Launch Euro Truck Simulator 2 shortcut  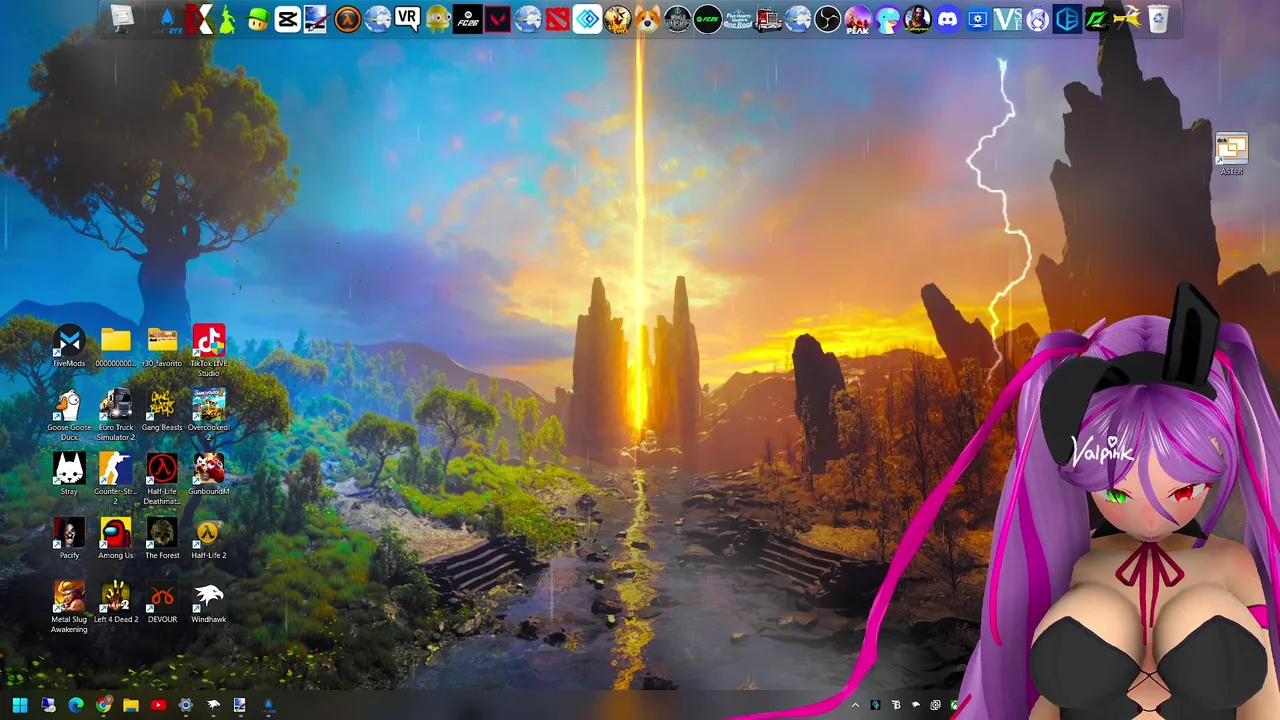pos(116,414)
